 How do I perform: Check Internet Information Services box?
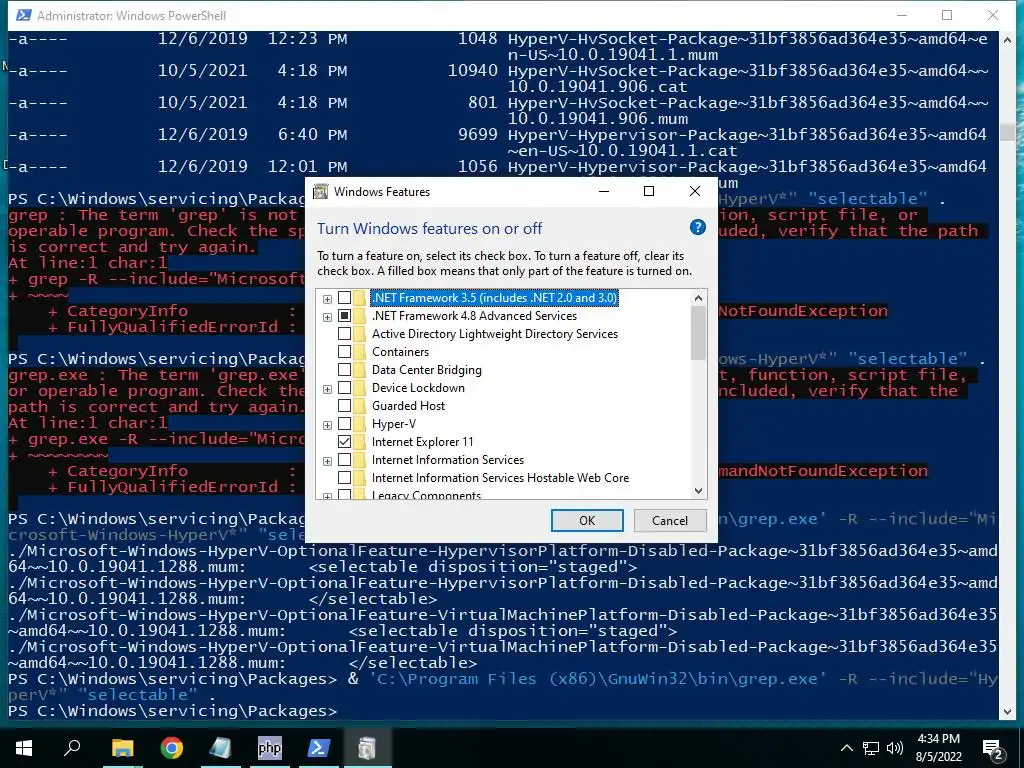pyautogui.click(x=344, y=460)
